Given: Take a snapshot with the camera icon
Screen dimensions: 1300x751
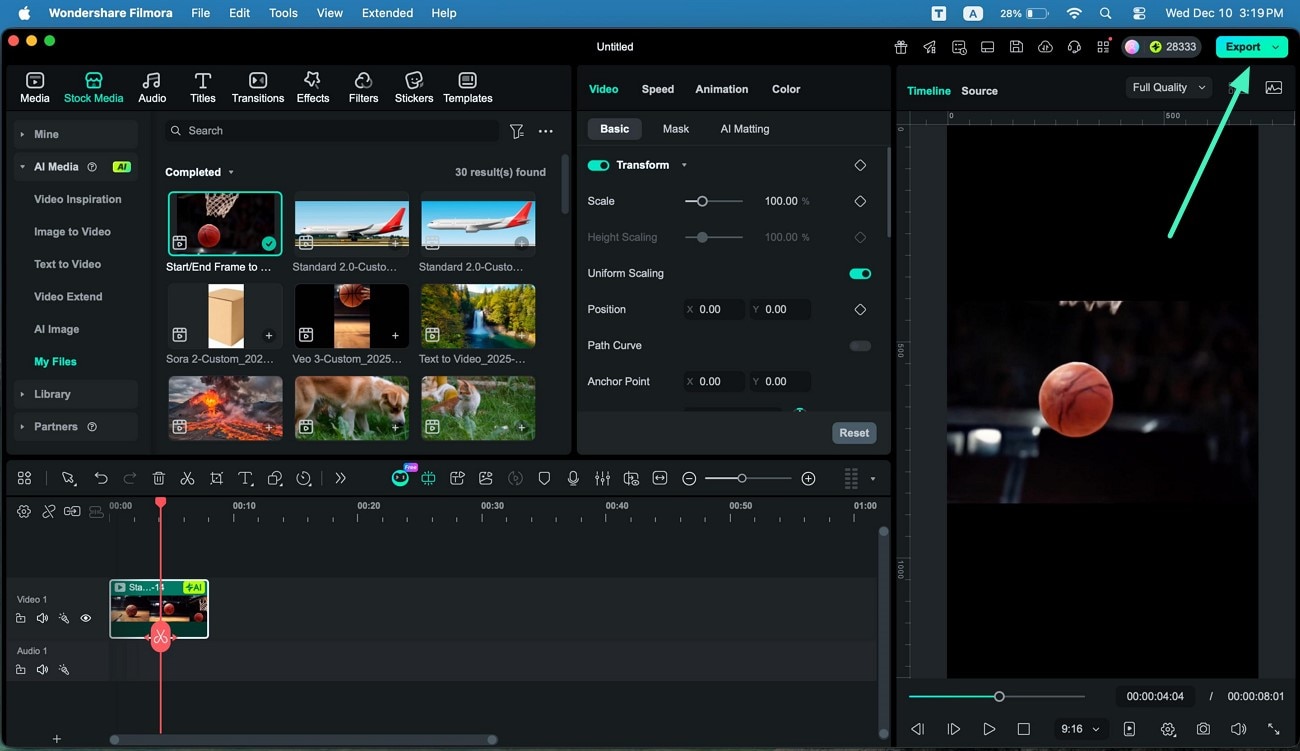Looking at the screenshot, I should [x=1203, y=729].
